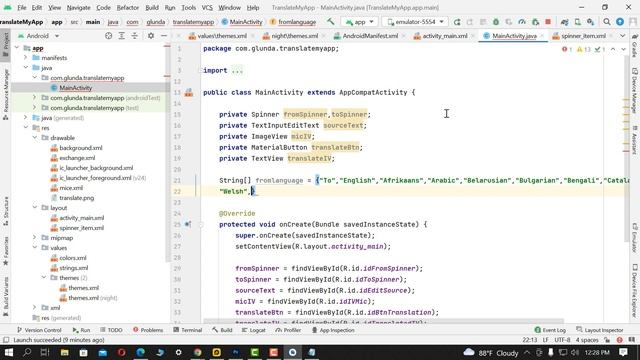
Task: Open the app run configuration dropdown
Action: [359, 22]
